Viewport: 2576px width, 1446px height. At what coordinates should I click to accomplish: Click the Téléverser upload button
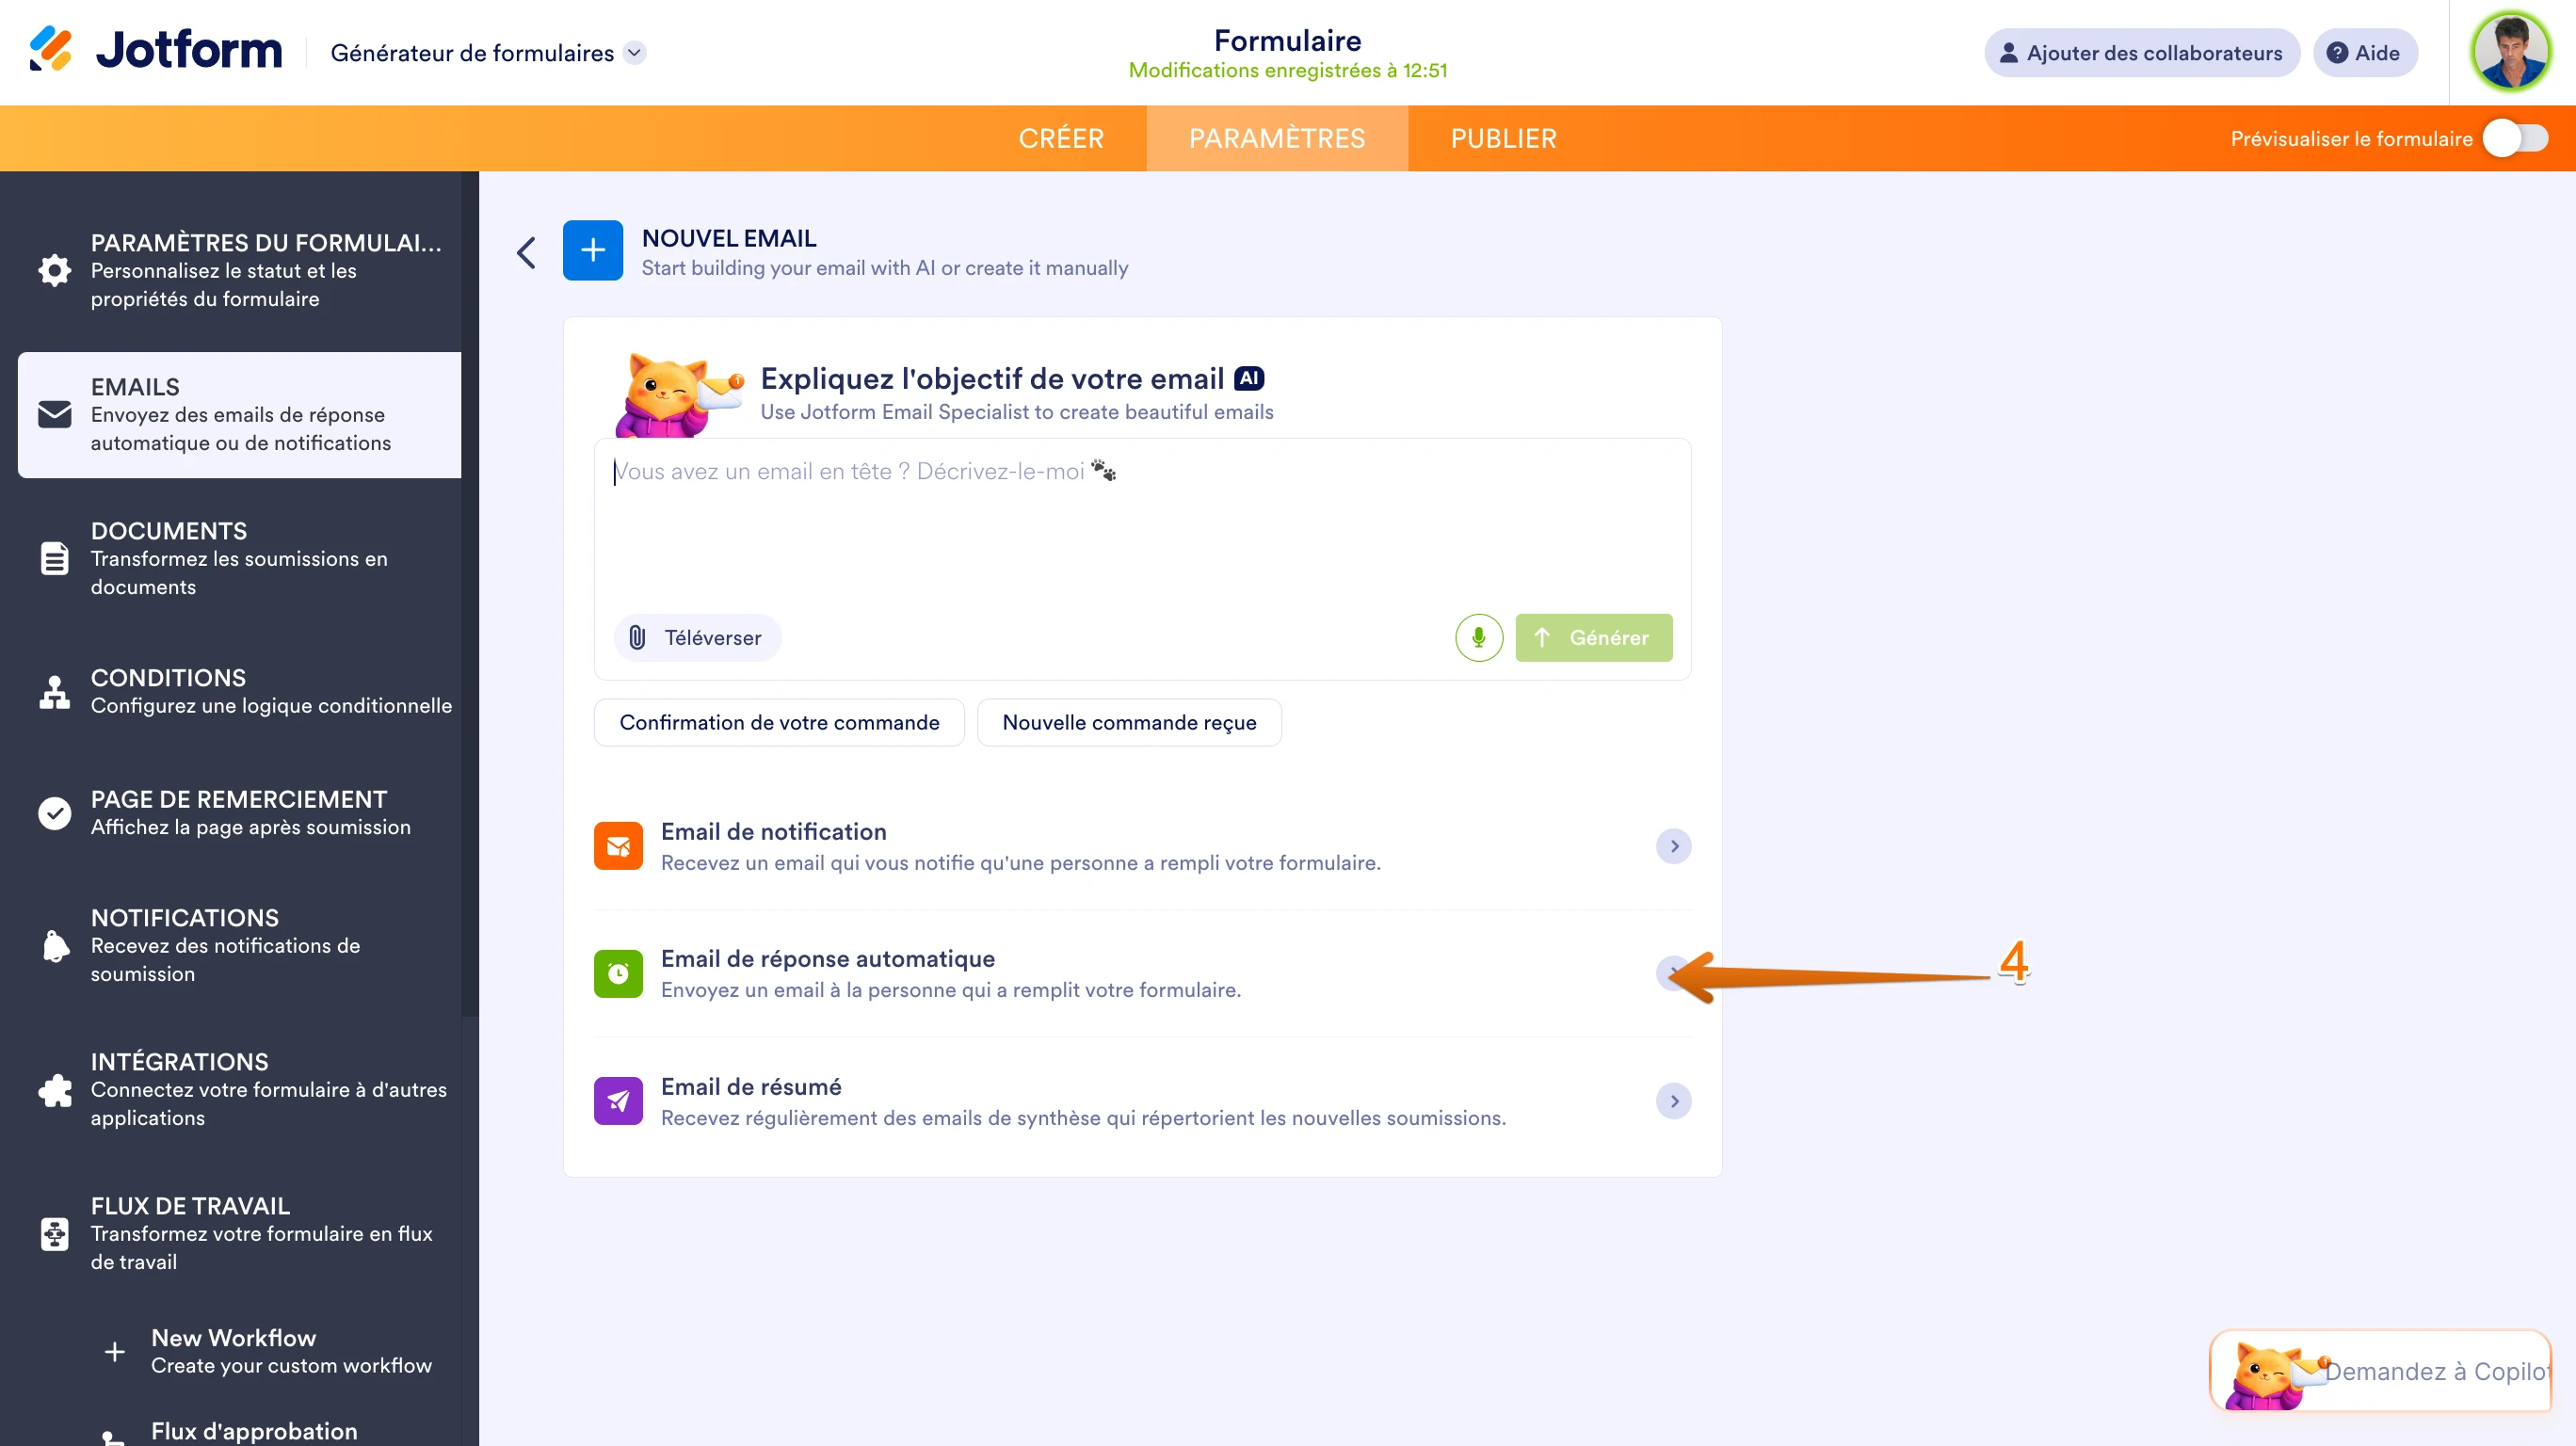pos(696,637)
